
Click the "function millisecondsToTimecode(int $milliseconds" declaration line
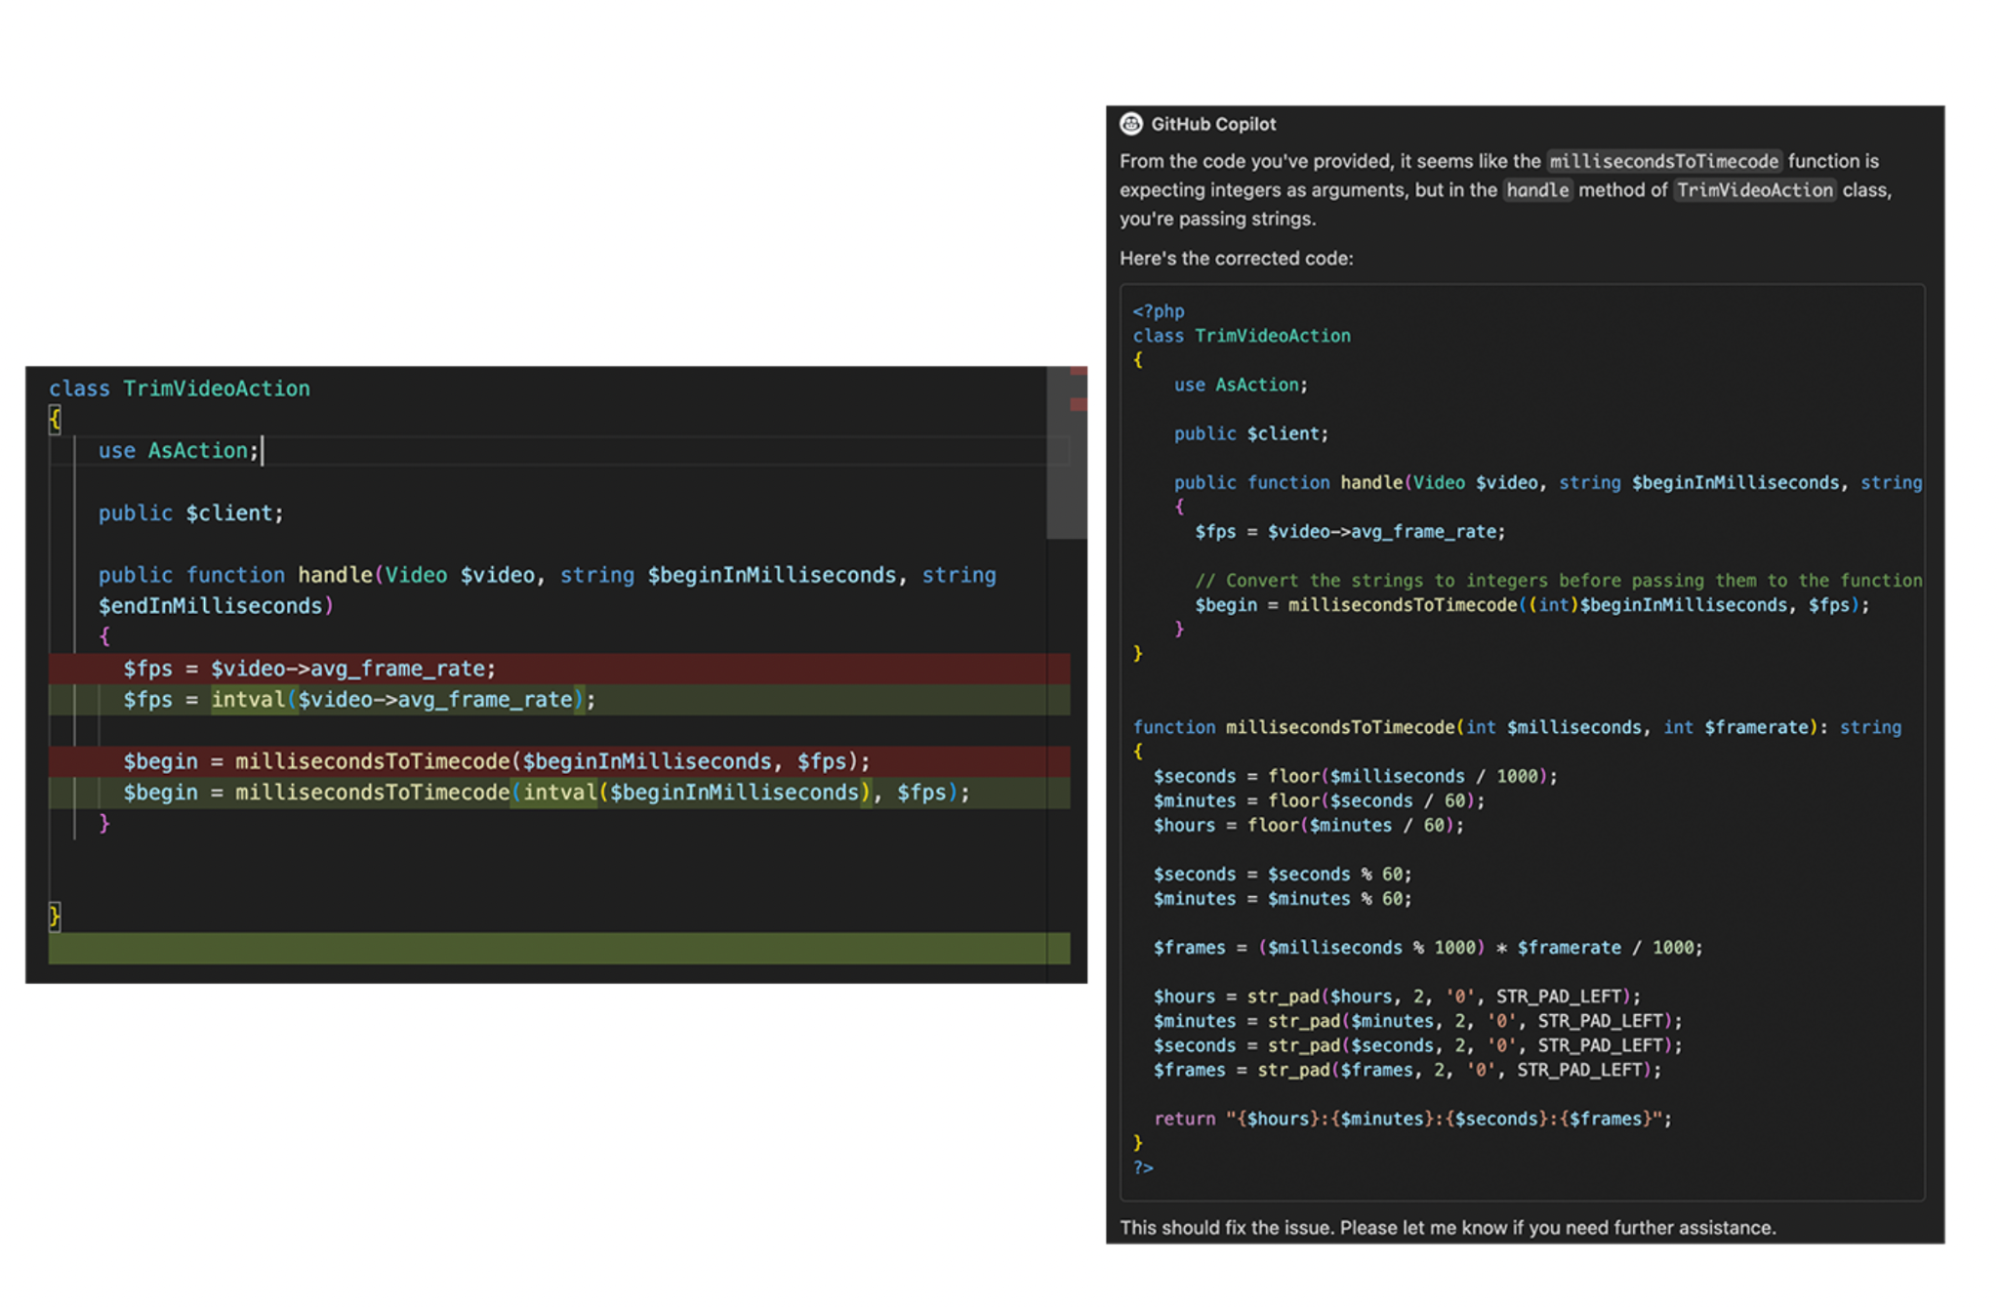pos(1517,728)
